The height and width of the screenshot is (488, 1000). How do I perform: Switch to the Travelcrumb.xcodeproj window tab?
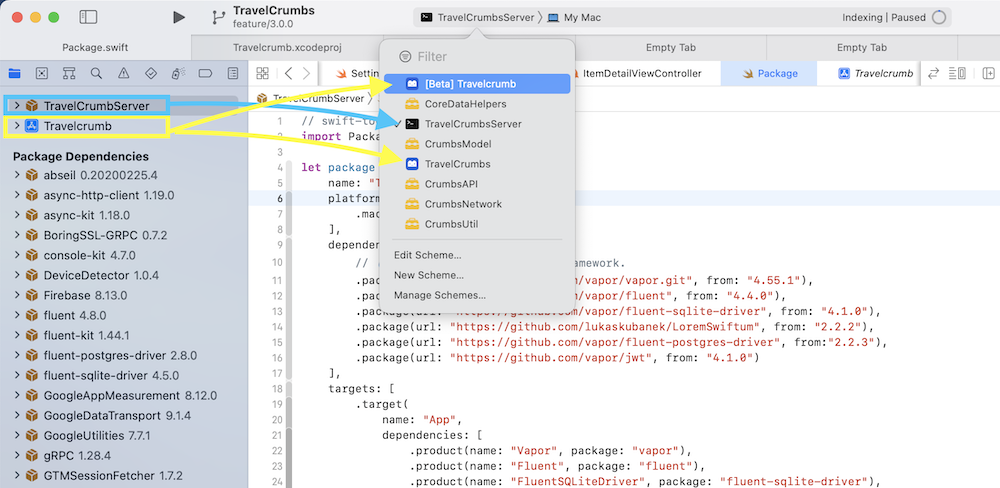point(285,47)
